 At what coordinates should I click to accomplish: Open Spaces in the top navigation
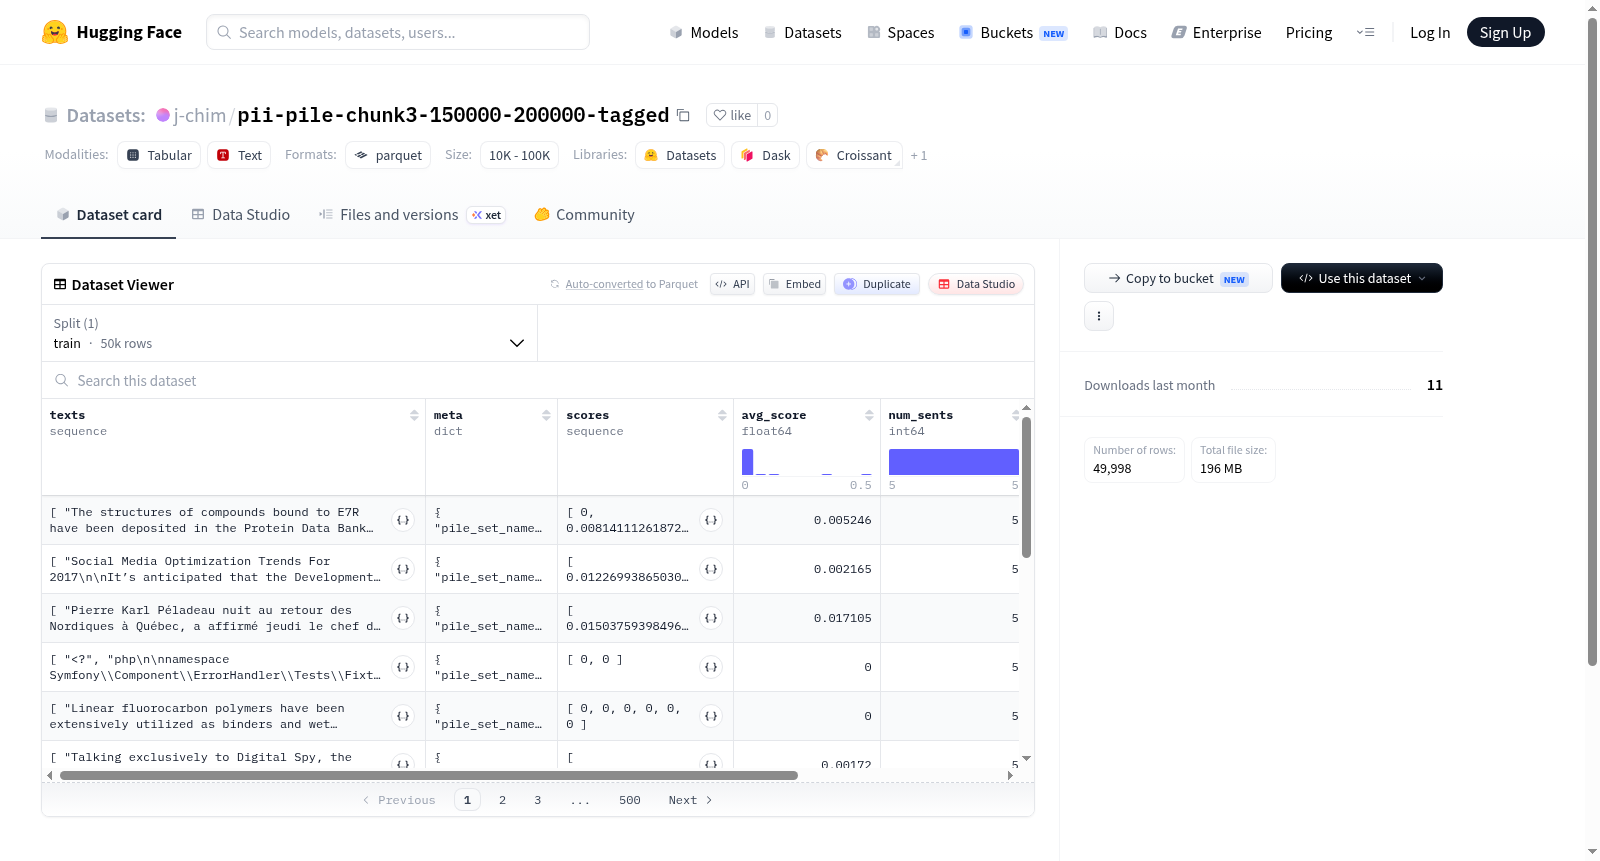(901, 32)
